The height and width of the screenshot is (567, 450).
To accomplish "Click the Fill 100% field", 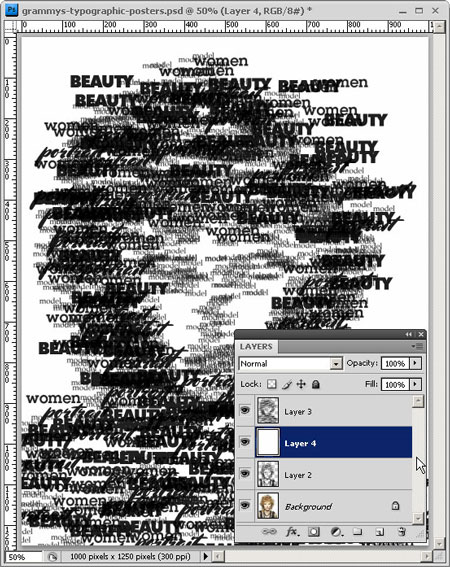I will [x=395, y=384].
